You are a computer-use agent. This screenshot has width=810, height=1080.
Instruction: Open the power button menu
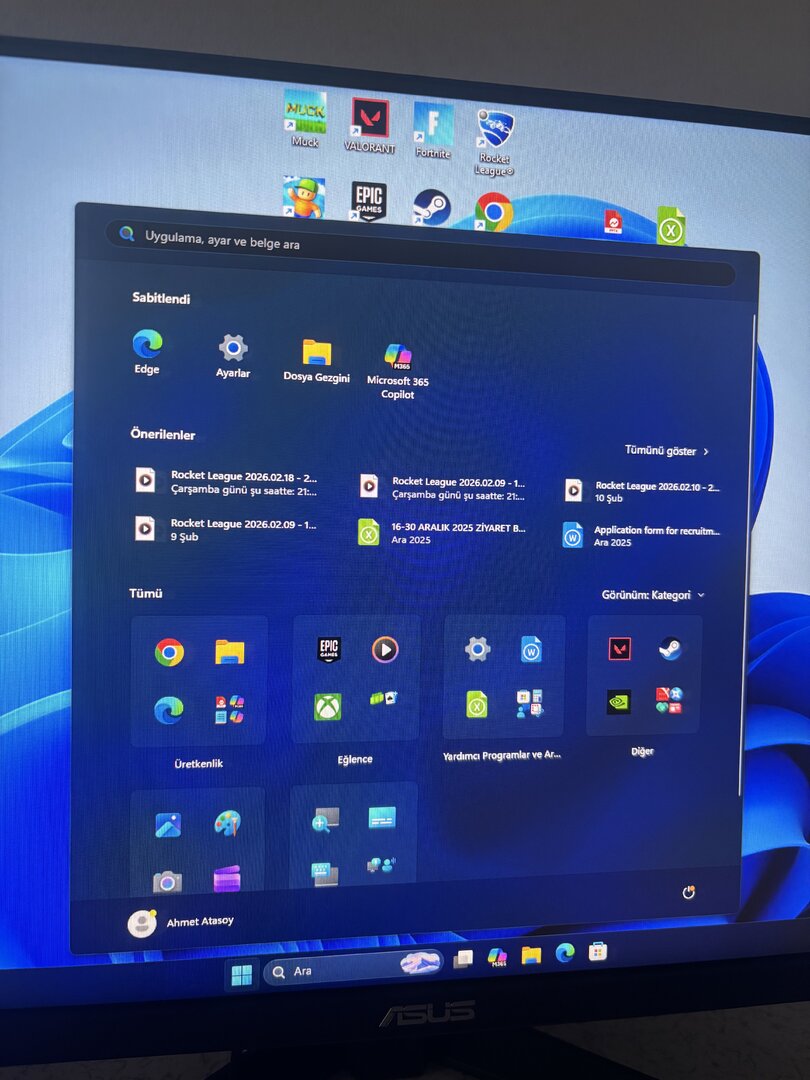point(688,893)
